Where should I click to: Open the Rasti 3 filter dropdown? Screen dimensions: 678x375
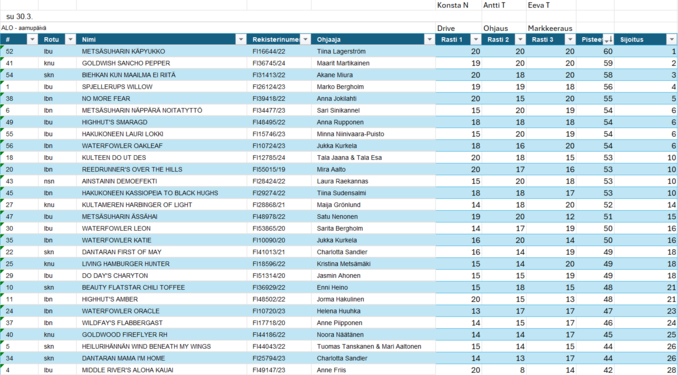[570, 39]
